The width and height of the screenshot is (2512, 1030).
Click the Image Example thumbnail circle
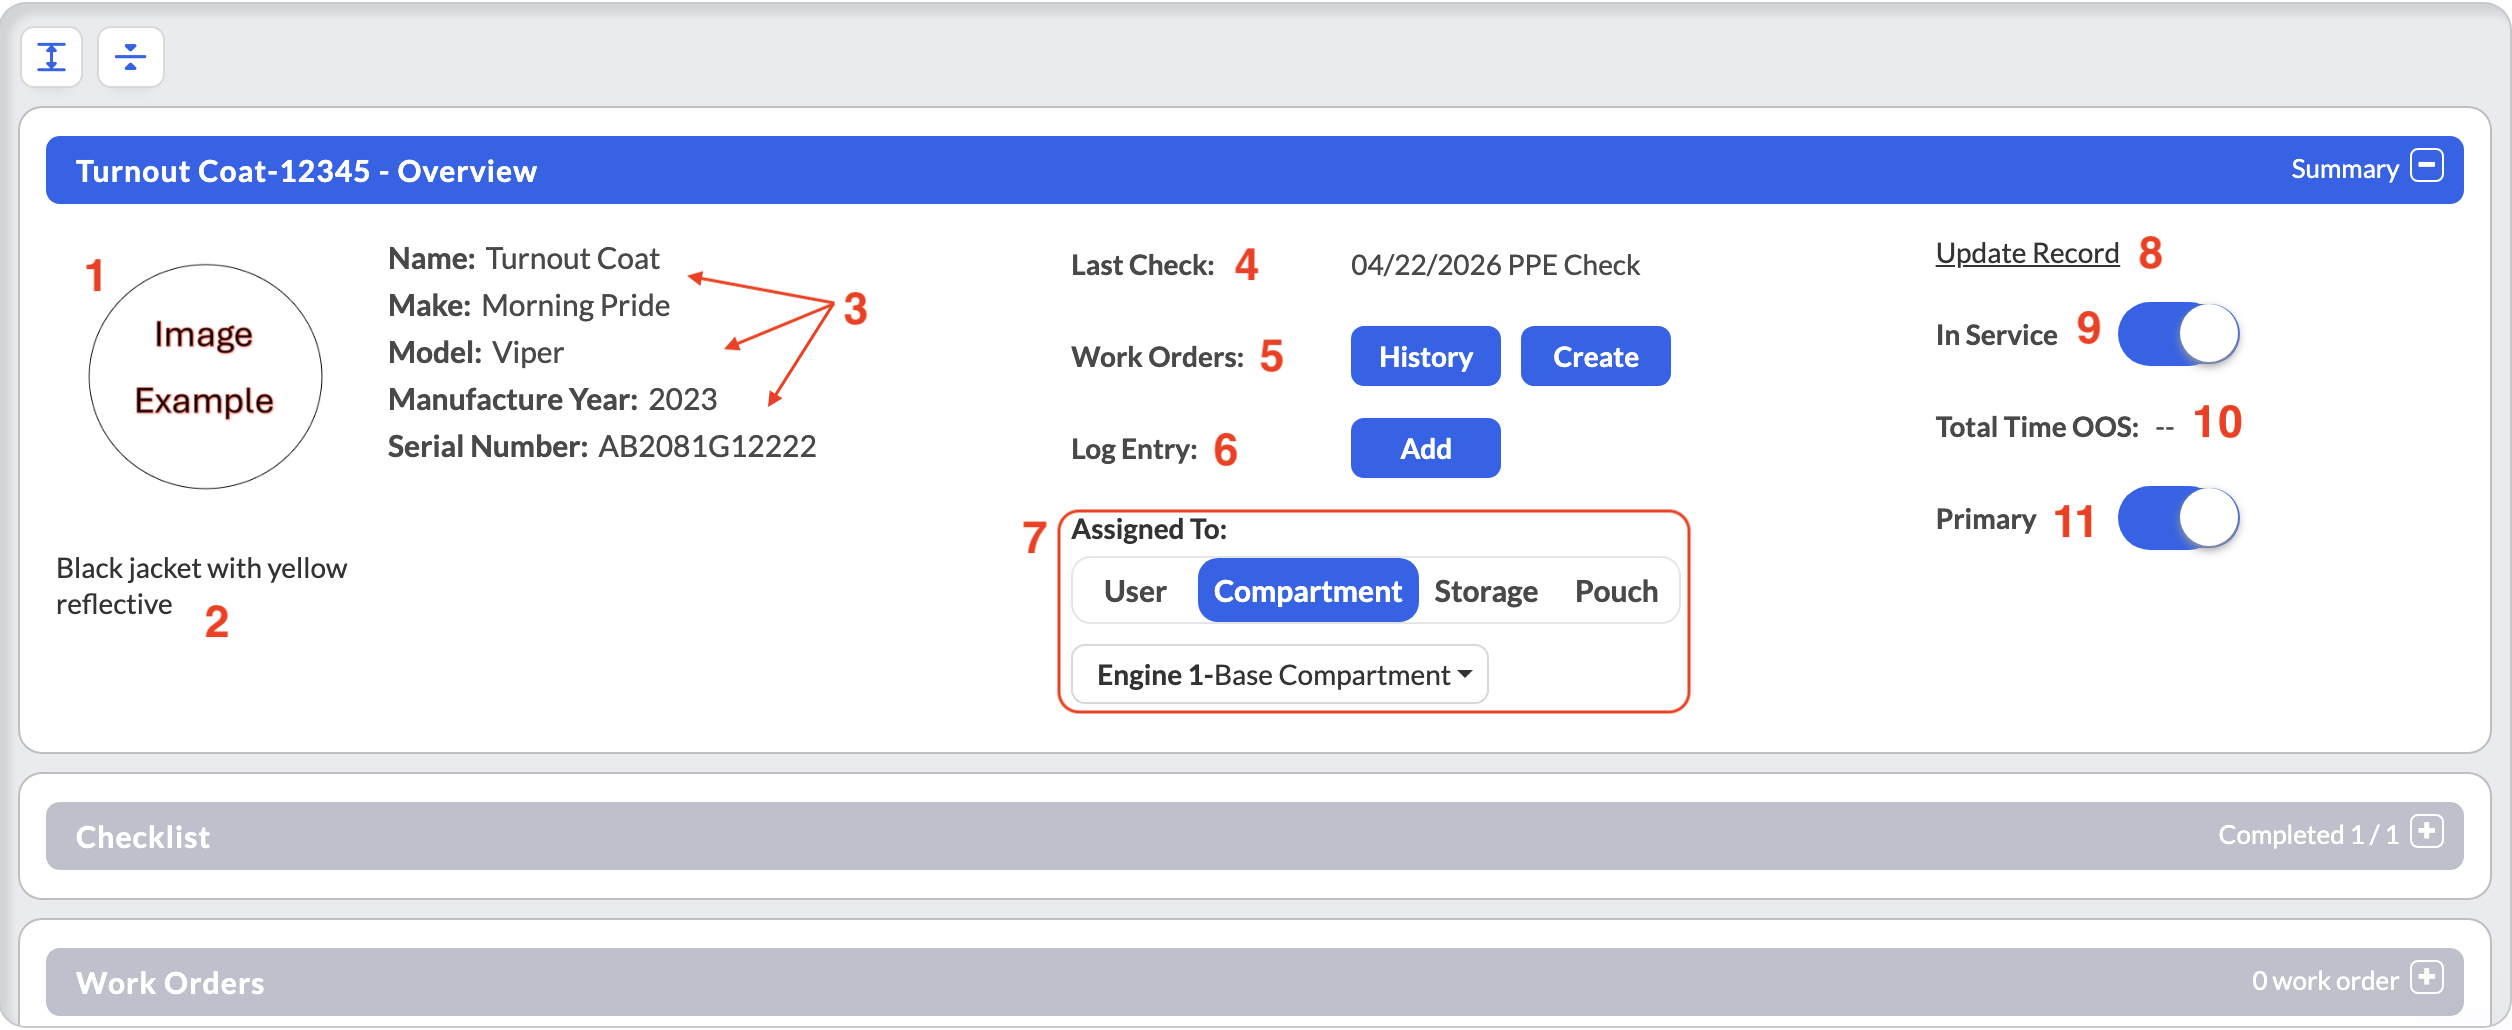(x=205, y=376)
